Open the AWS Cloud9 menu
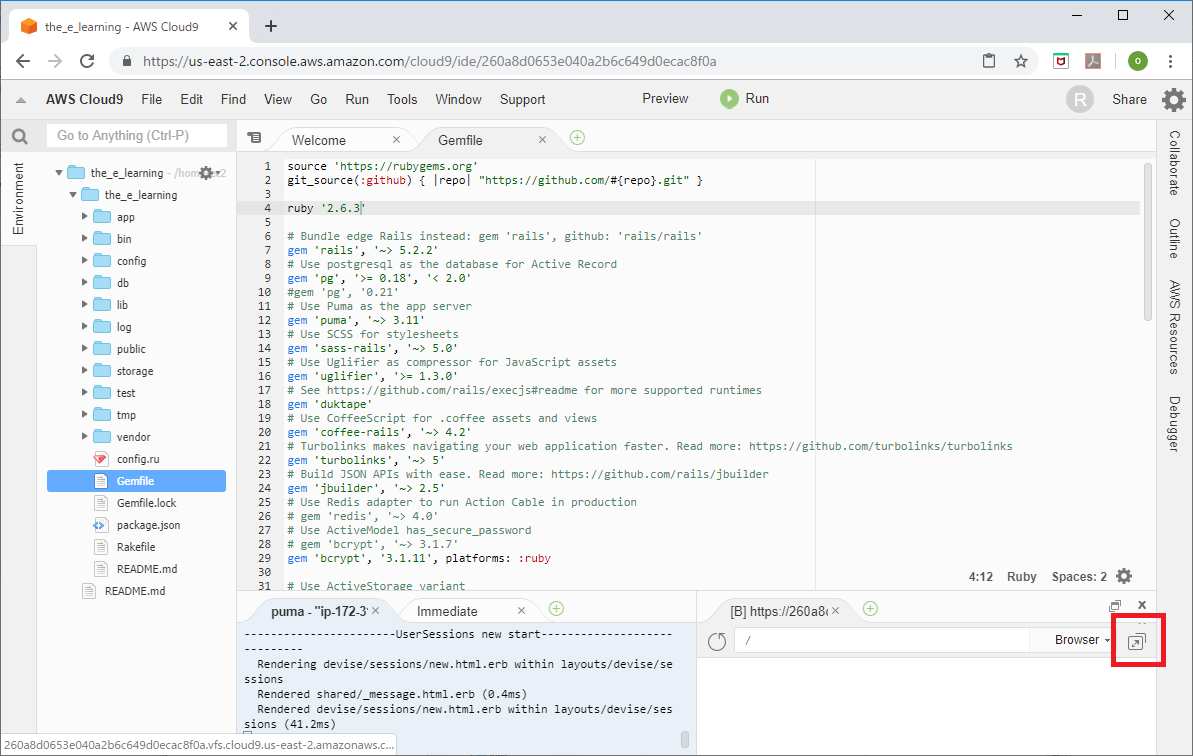Image resolution: width=1193 pixels, height=756 pixels. tap(84, 100)
